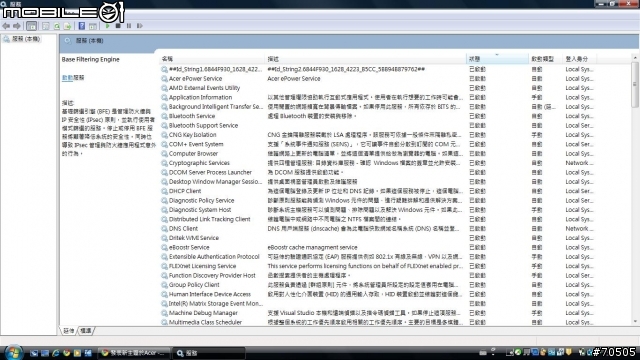Launch Internet Explorer from Quick Launch
Screen dimensions: 640x360
point(56,353)
